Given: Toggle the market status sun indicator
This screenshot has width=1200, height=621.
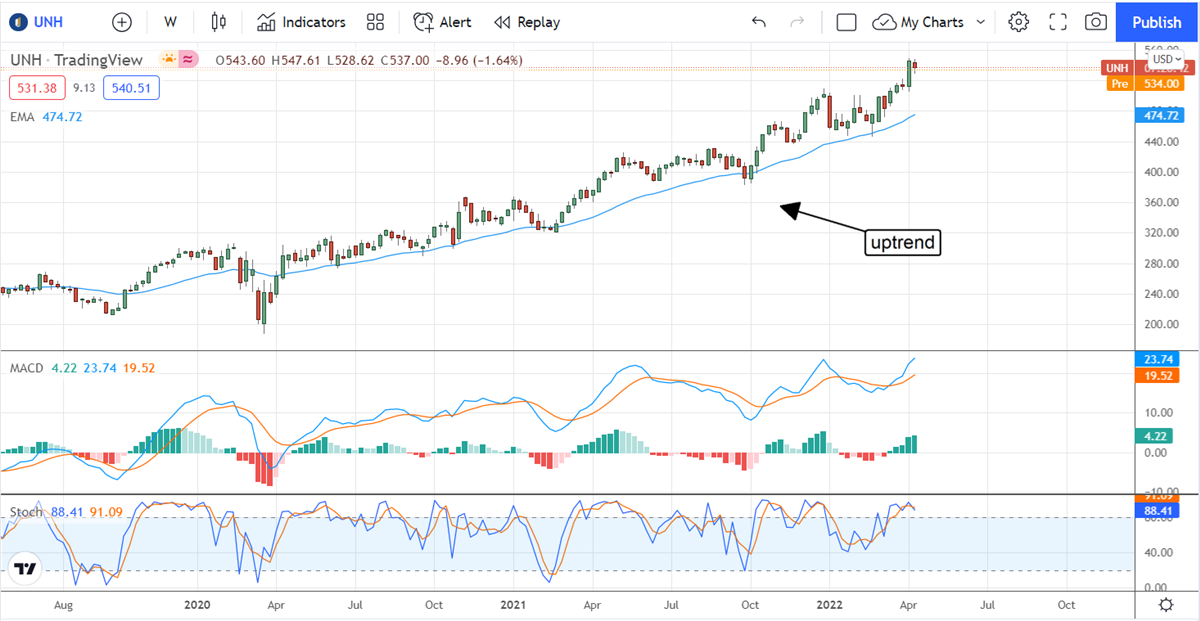Looking at the screenshot, I should [x=170, y=60].
